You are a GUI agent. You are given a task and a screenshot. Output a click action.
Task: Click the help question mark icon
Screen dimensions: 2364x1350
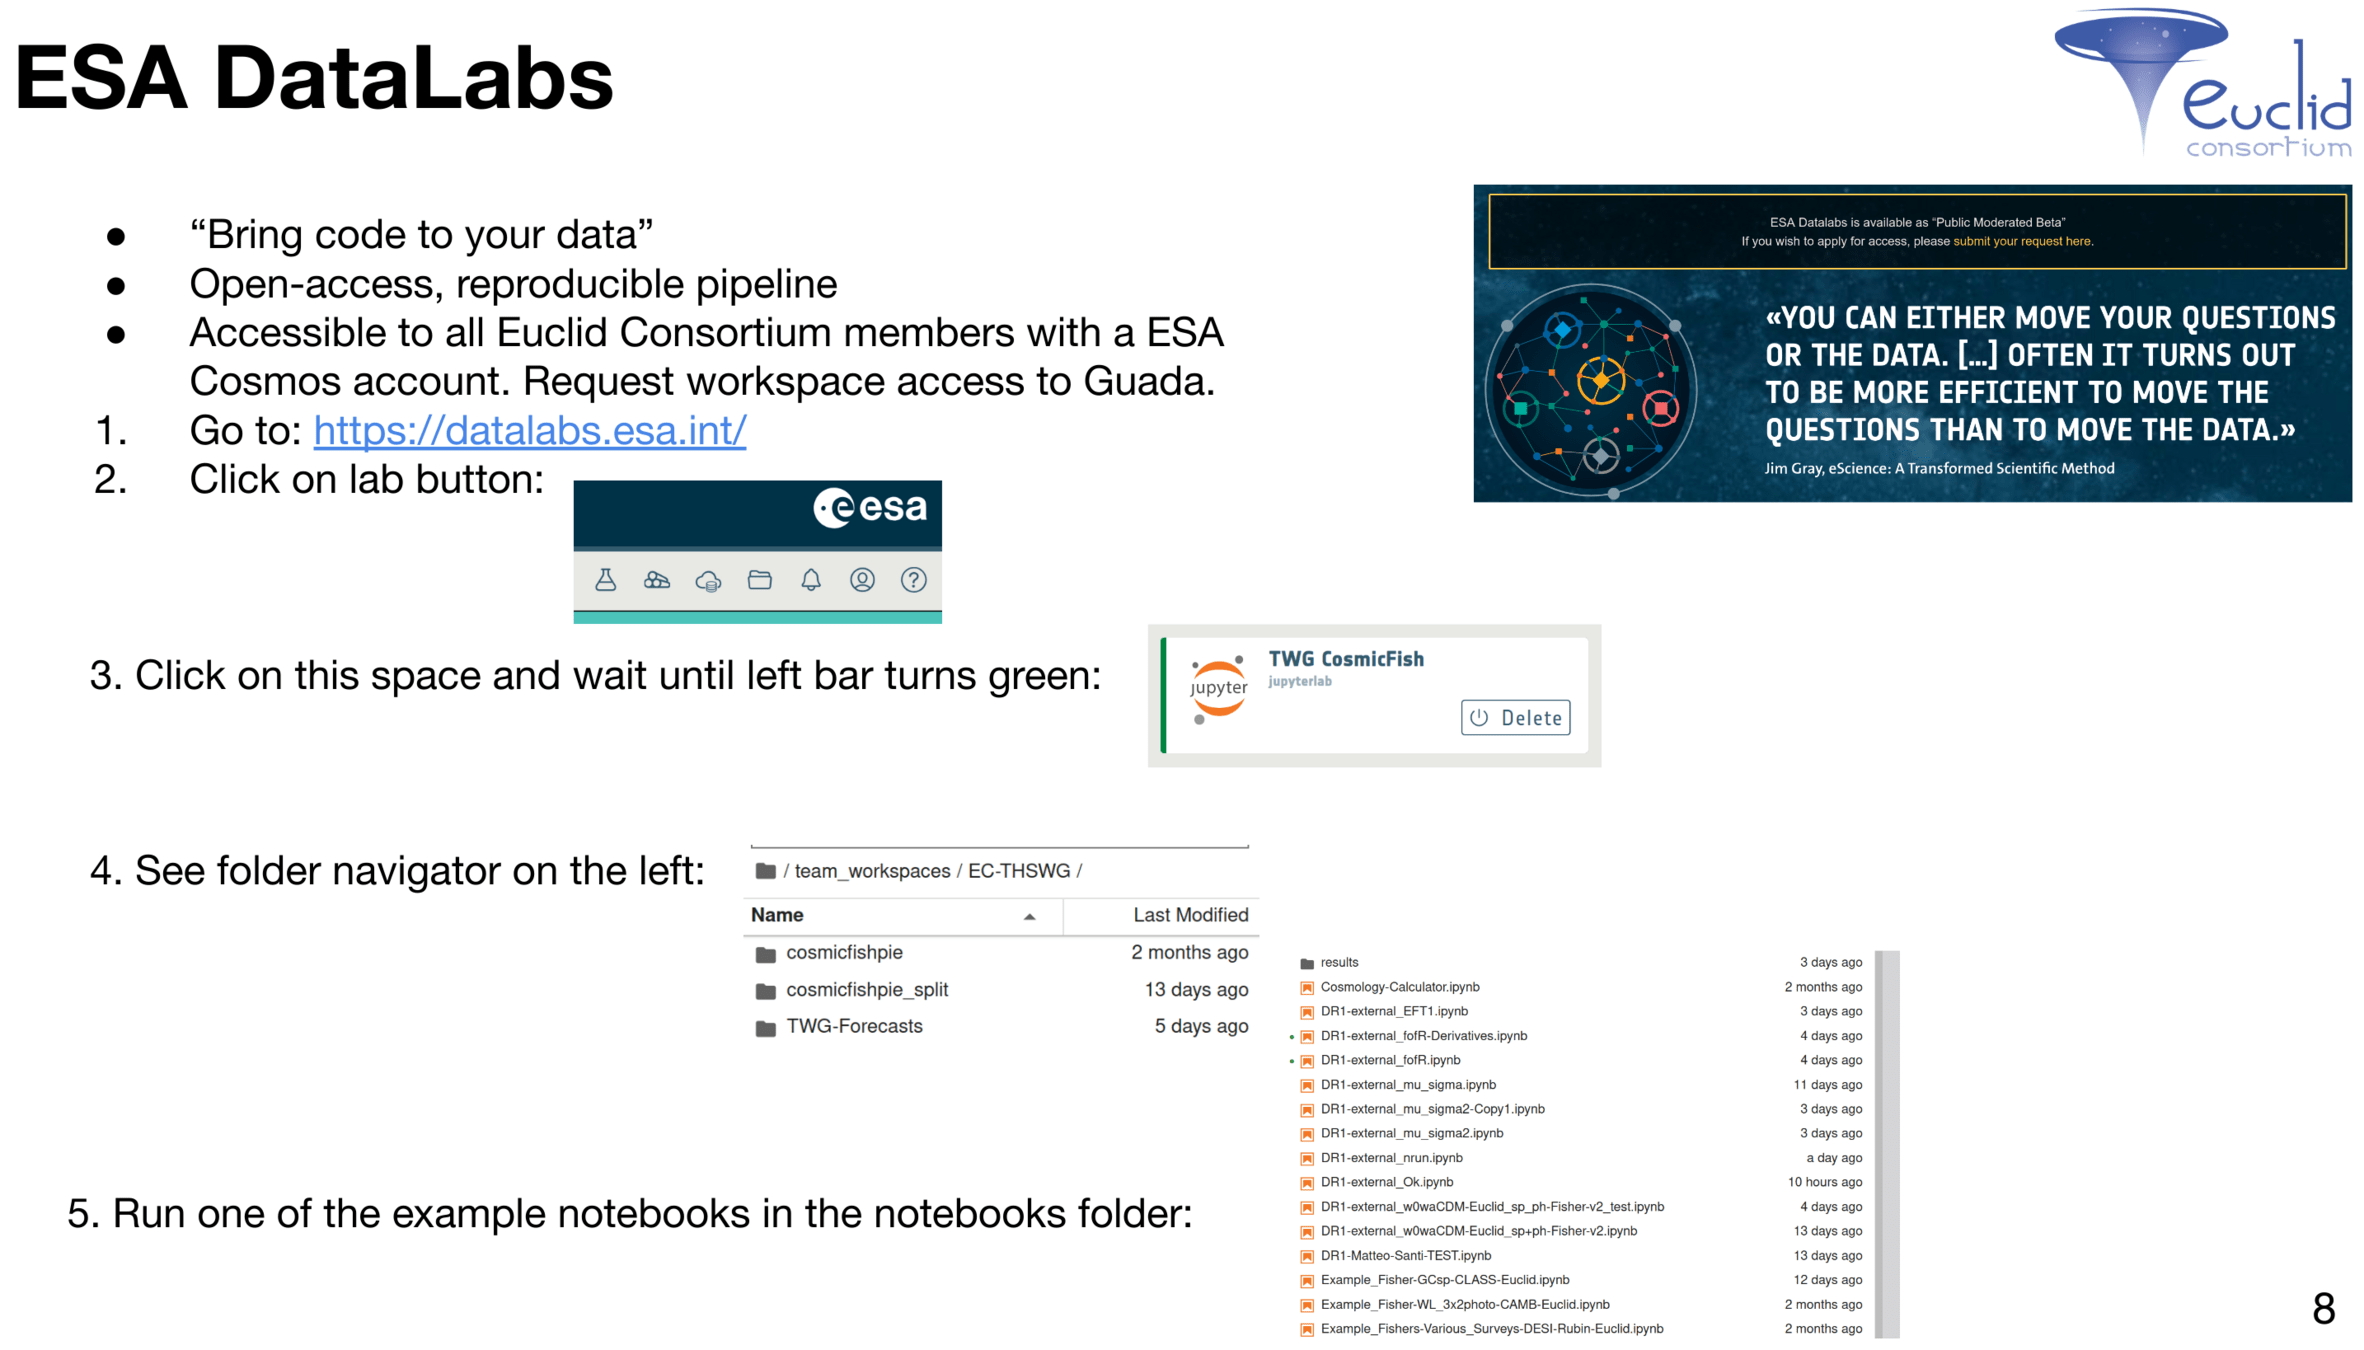coord(913,580)
